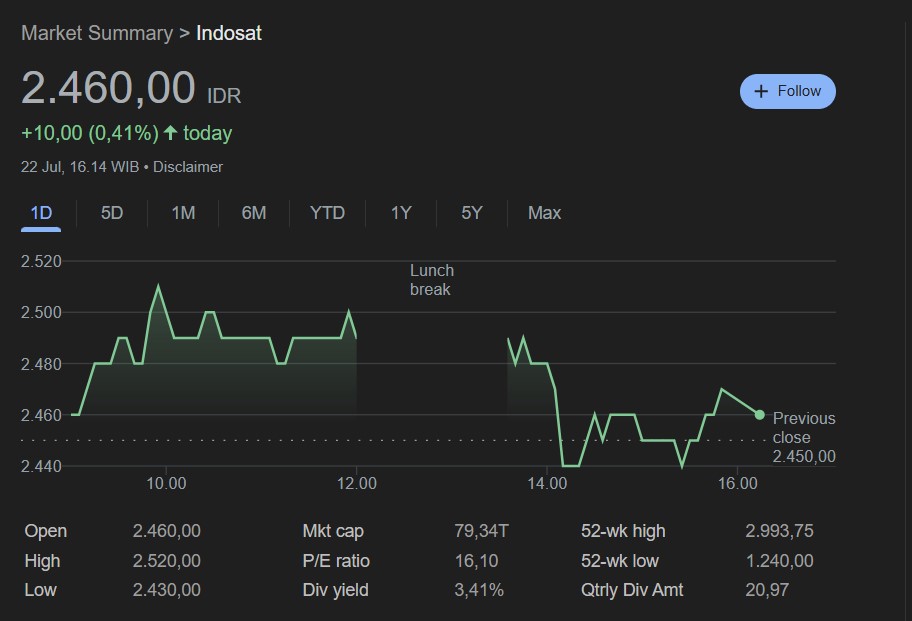View the 1Y price history tab
The image size is (912, 621).
coord(401,213)
